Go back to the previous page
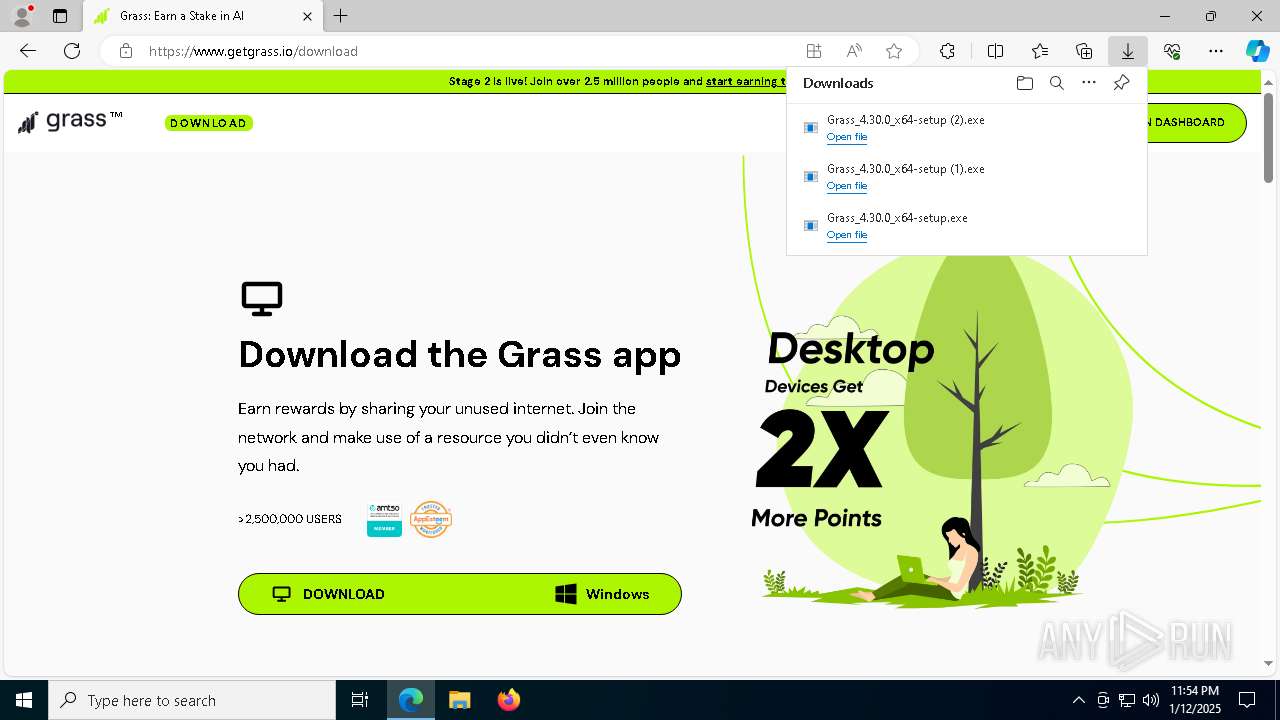1280x720 pixels. click(28, 51)
